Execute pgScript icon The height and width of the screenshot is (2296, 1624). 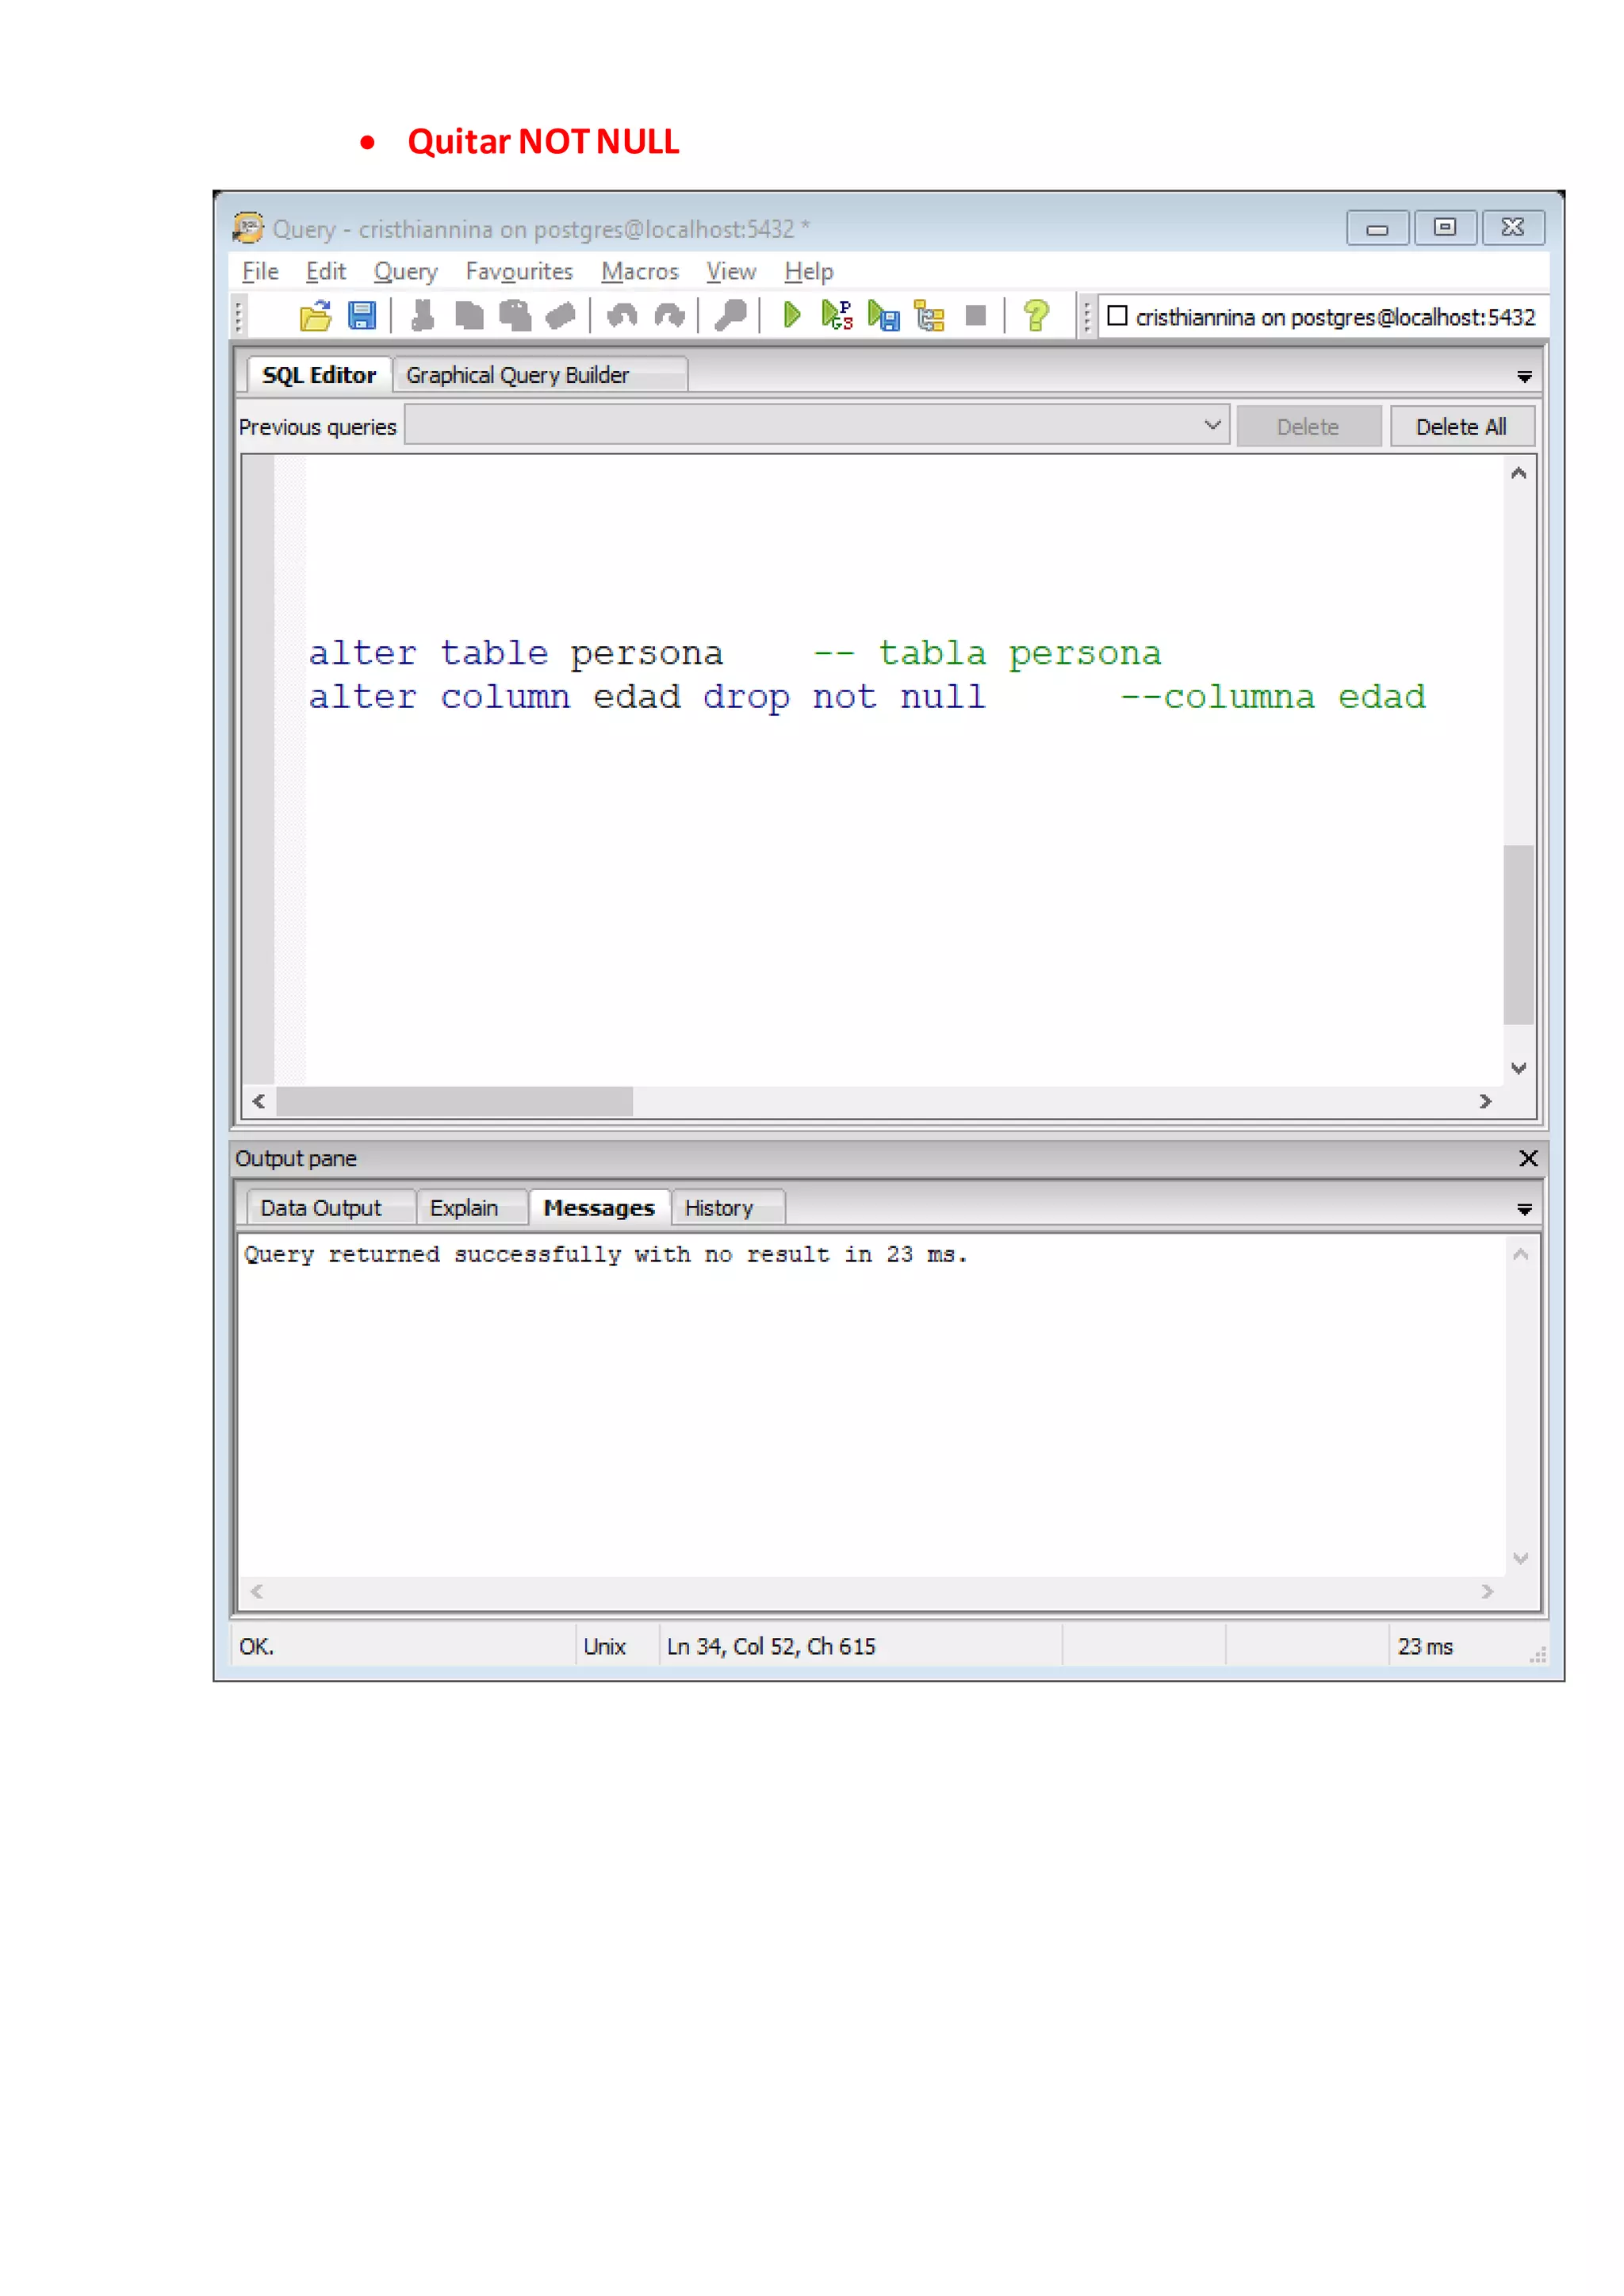837,316
